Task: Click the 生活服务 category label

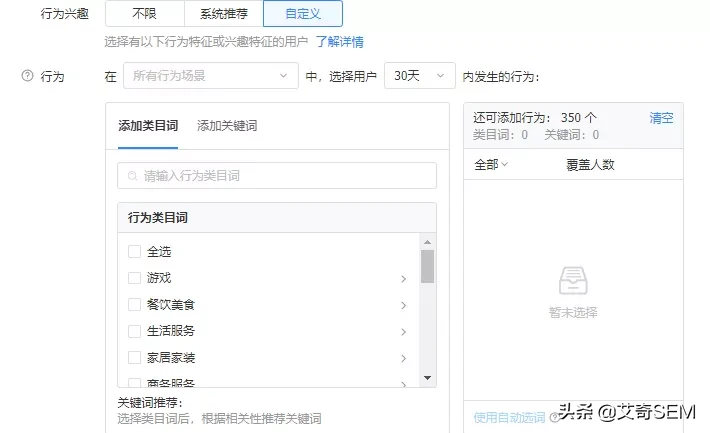Action: click(171, 331)
